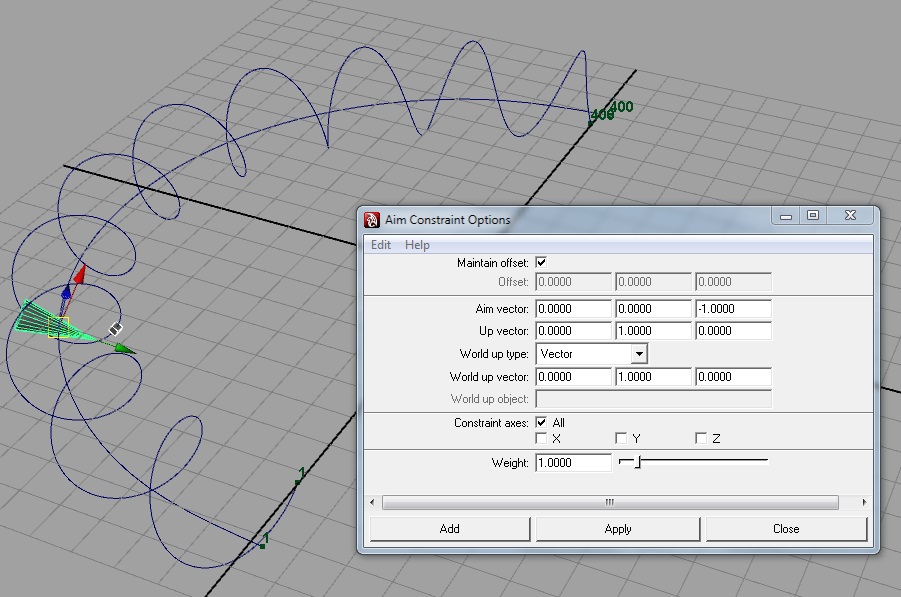This screenshot has height=597, width=901.
Task: Click the Apply button
Action: (618, 529)
